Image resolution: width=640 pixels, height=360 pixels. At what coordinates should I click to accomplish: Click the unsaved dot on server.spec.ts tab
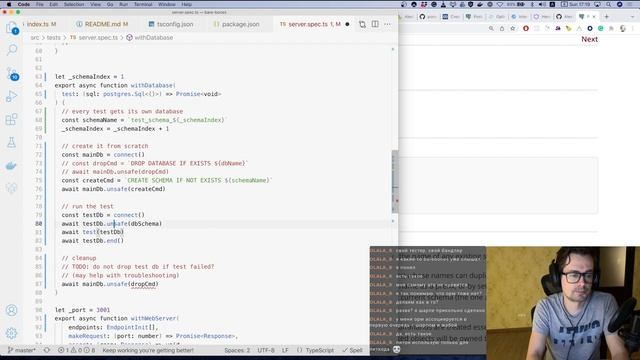coord(347,24)
